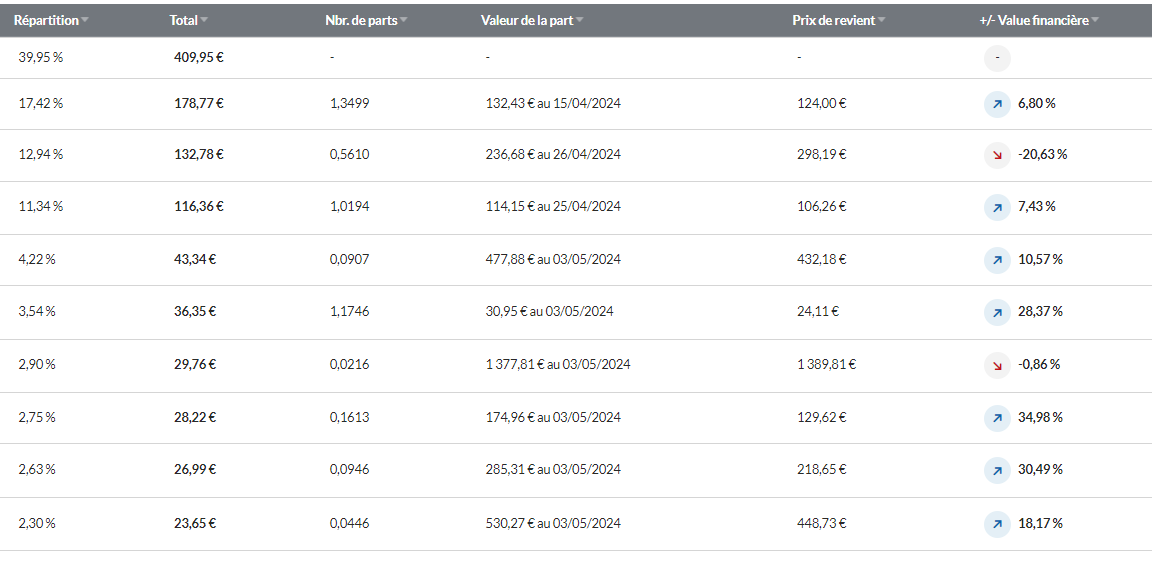Sort by Valeur de la part arrow
This screenshot has width=1152, height=577.
[x=579, y=21]
